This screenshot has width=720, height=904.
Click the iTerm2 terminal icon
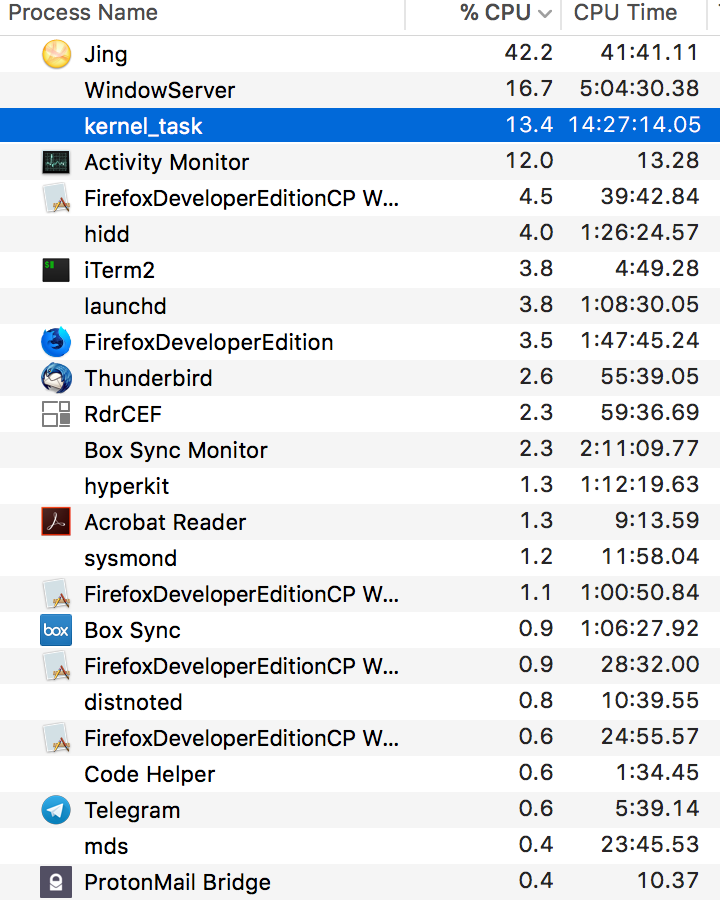pyautogui.click(x=56, y=270)
